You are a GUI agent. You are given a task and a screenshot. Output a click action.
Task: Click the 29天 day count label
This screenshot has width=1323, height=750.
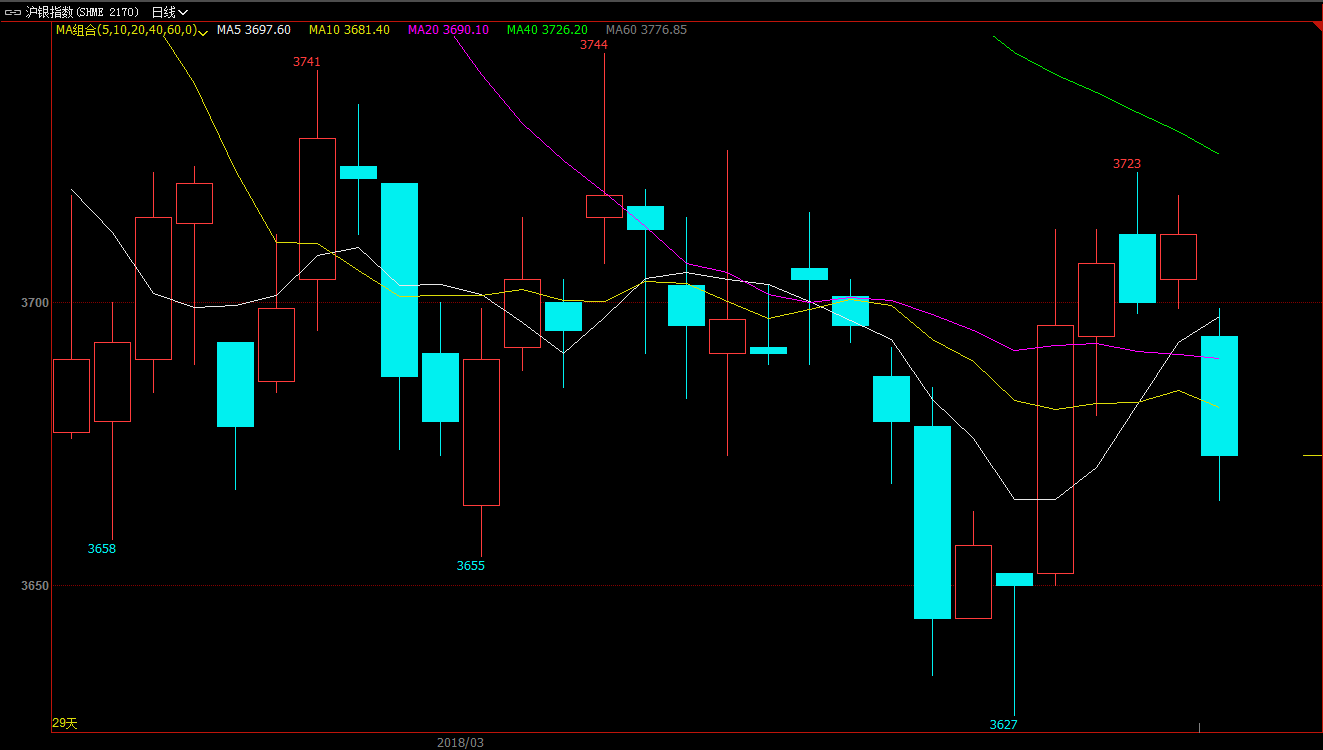(x=65, y=723)
